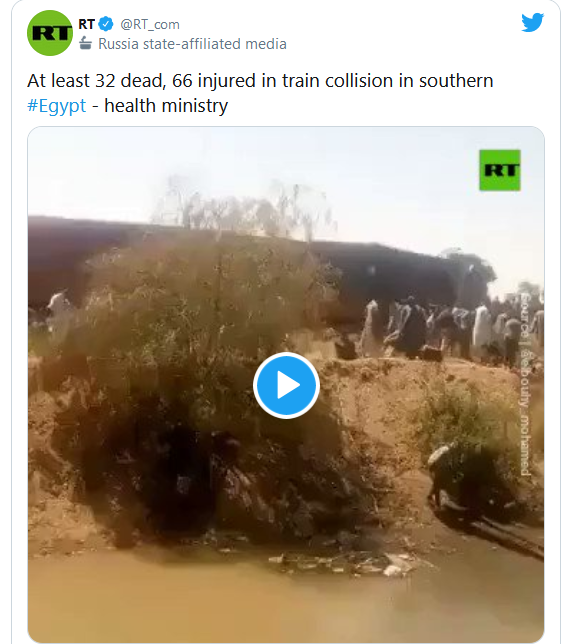
Task: Click the crowd of people in video
Action: tap(452, 327)
